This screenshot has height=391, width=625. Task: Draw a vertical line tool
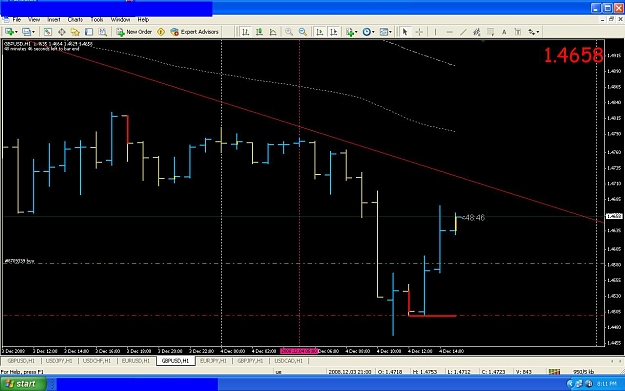(435, 32)
